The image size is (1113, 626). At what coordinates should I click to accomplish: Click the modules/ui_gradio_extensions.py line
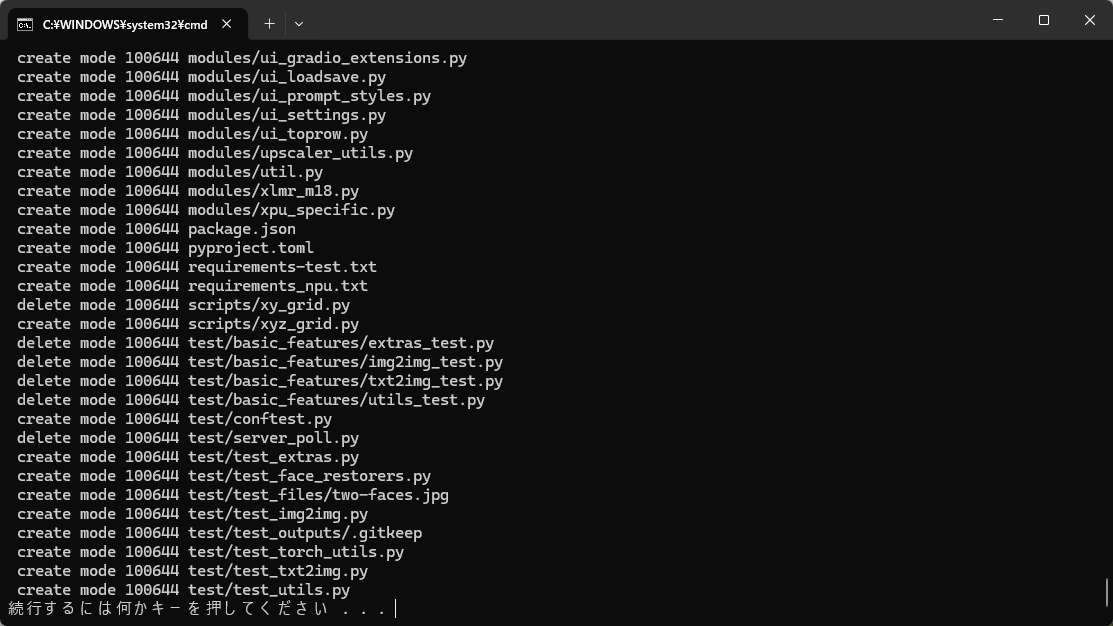click(242, 58)
